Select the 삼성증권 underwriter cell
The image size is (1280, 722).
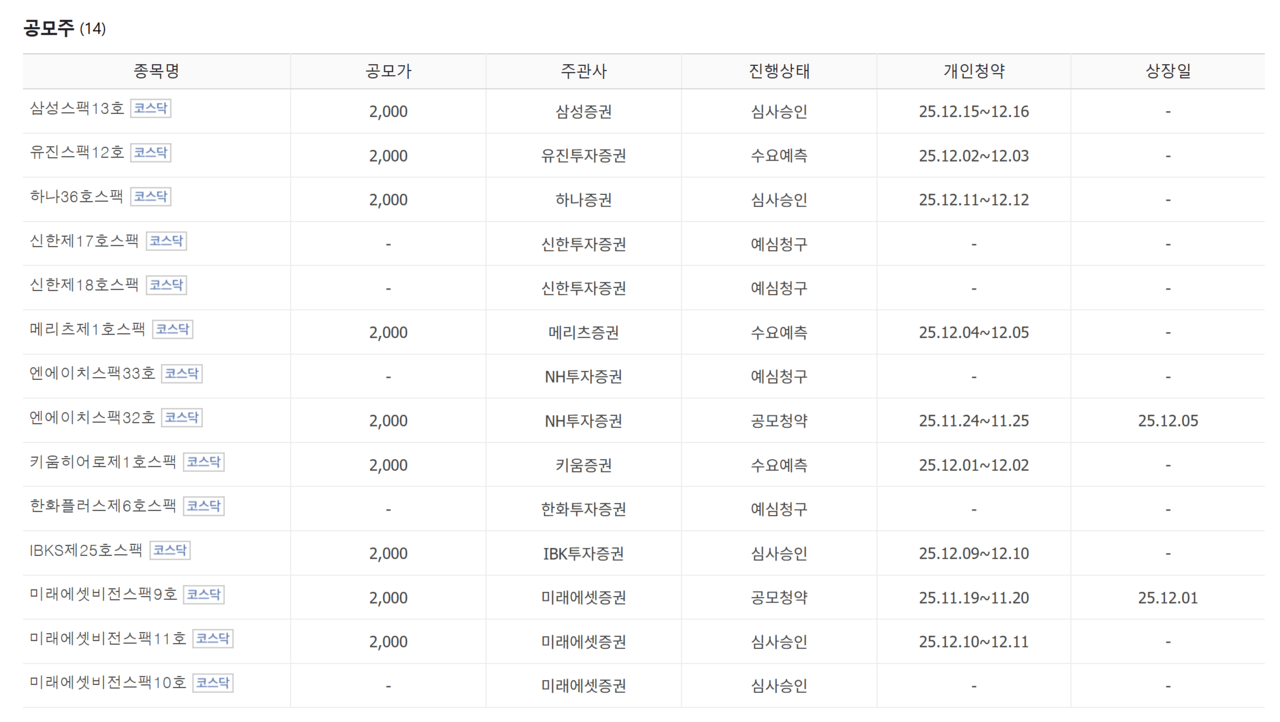584,111
